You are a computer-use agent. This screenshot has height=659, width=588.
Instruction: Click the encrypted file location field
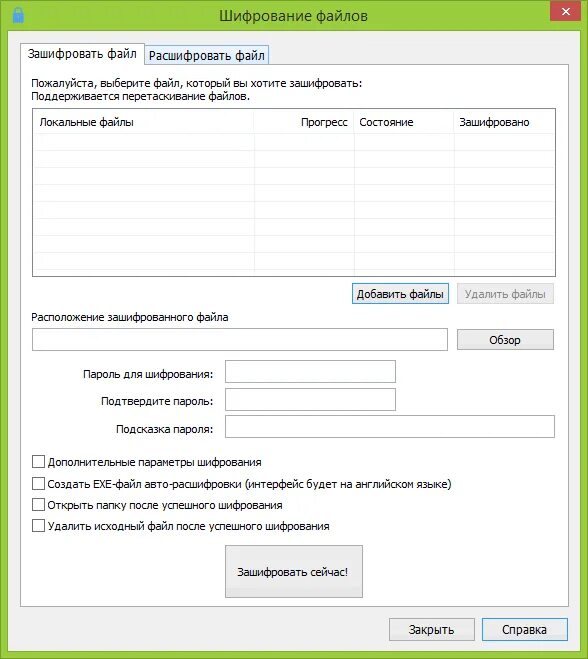[240, 340]
